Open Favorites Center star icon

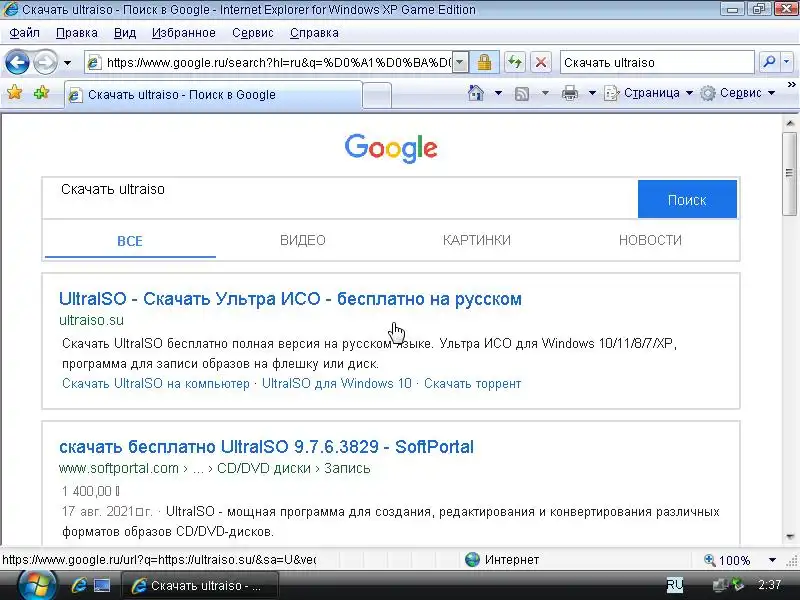[x=15, y=92]
